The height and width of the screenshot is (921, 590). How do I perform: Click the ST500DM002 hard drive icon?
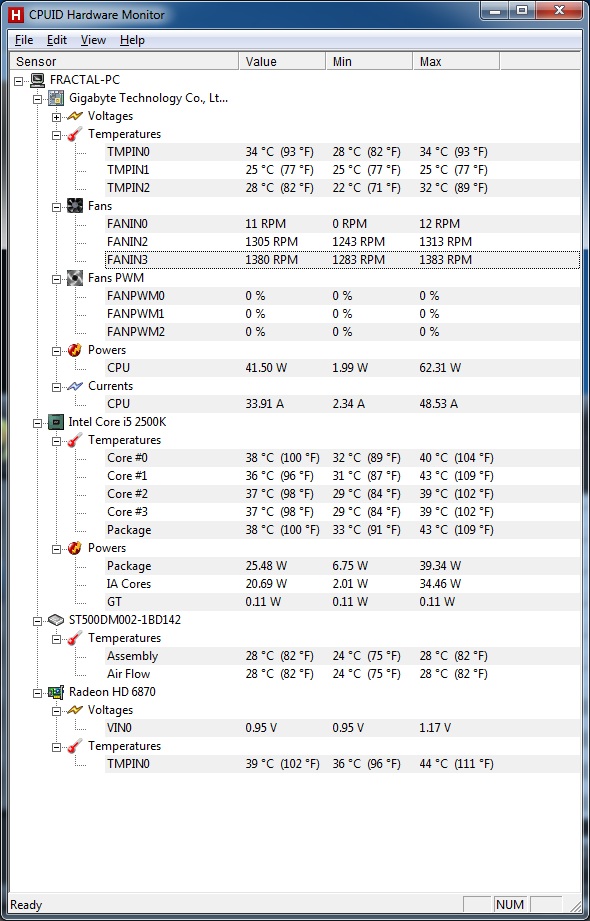(56, 620)
